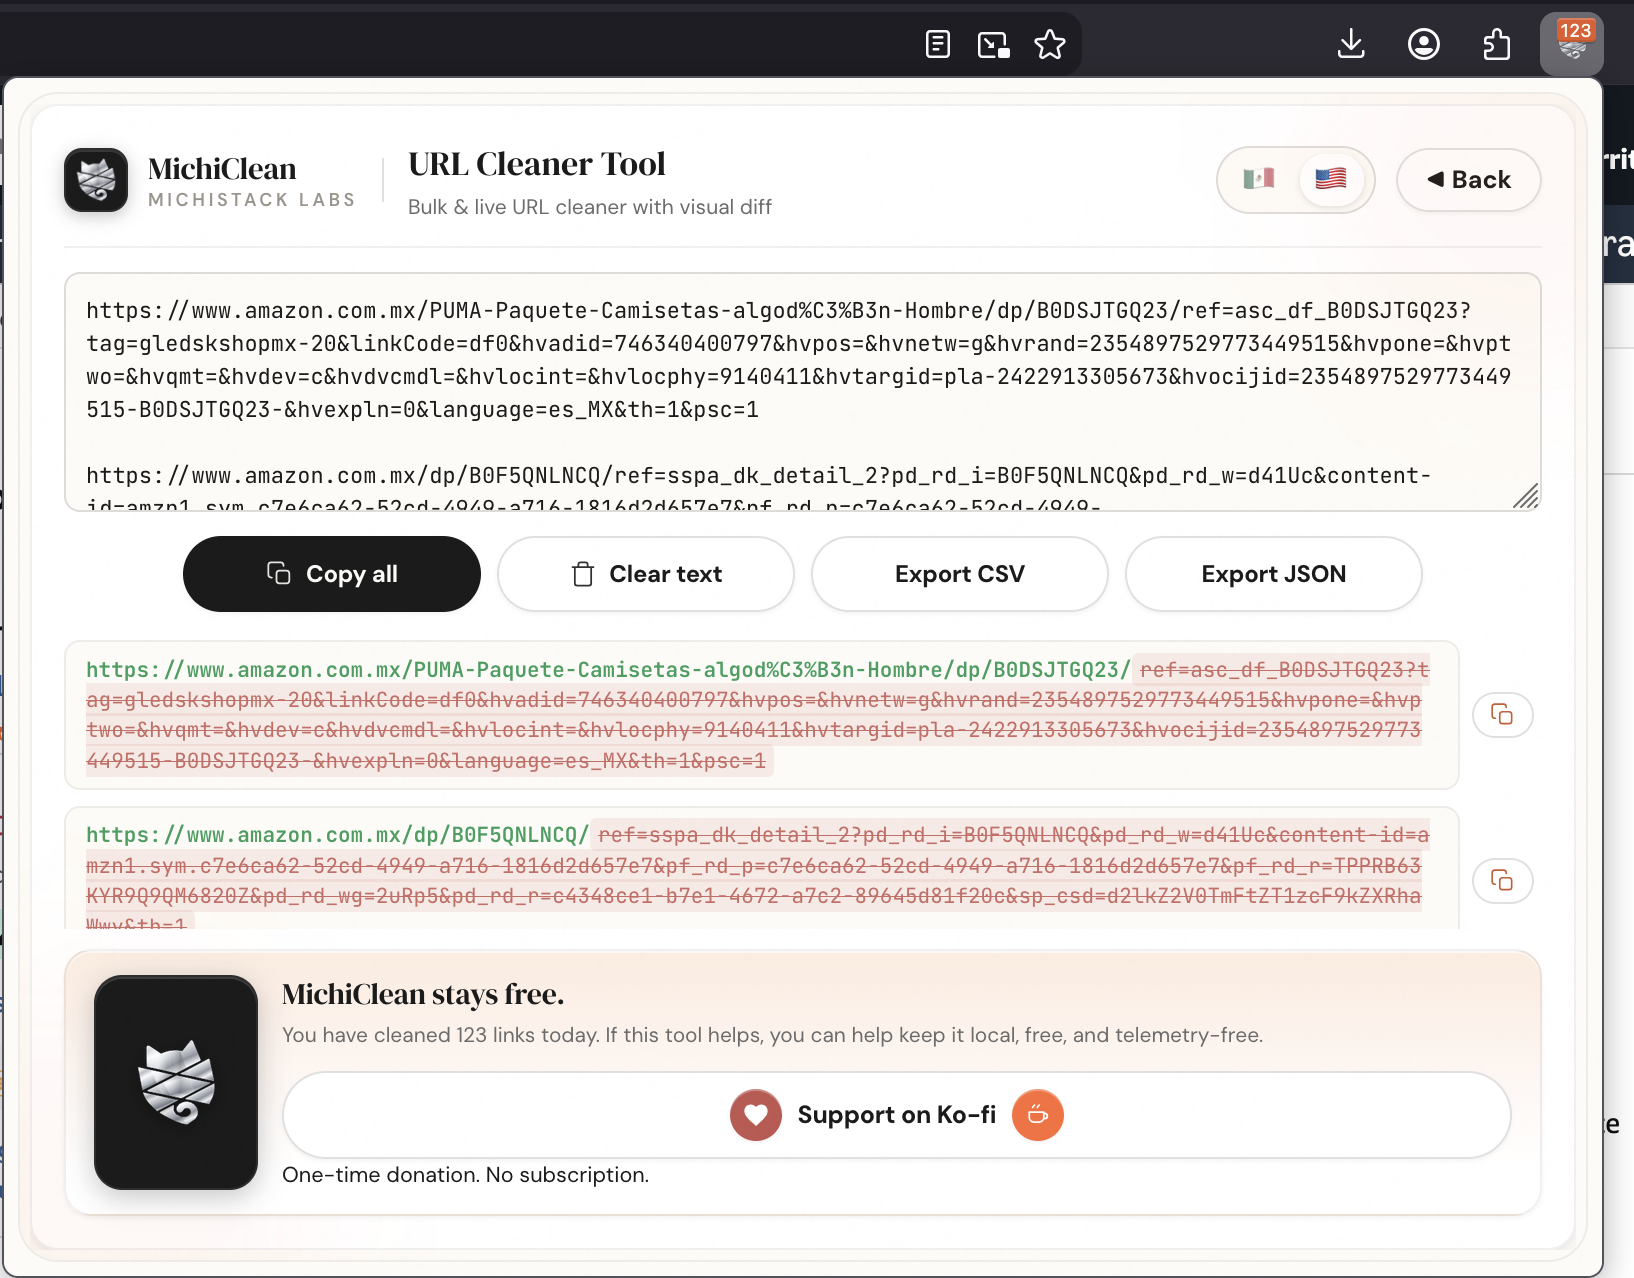The image size is (1634, 1278).
Task: Click the removed ref=asc_df tracking parameters text
Action: (758, 716)
